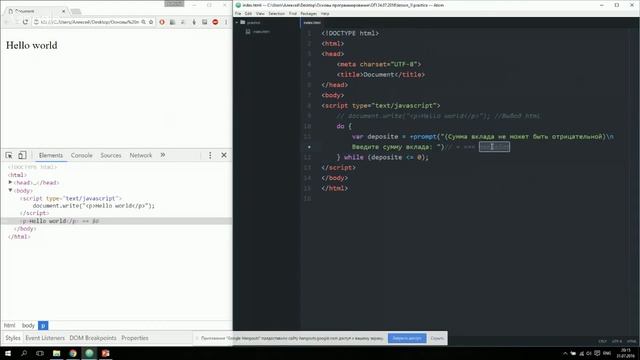Image resolution: width=640 pixels, height=360 pixels.
Task: Open Task View on taskbar
Action: 40,353
